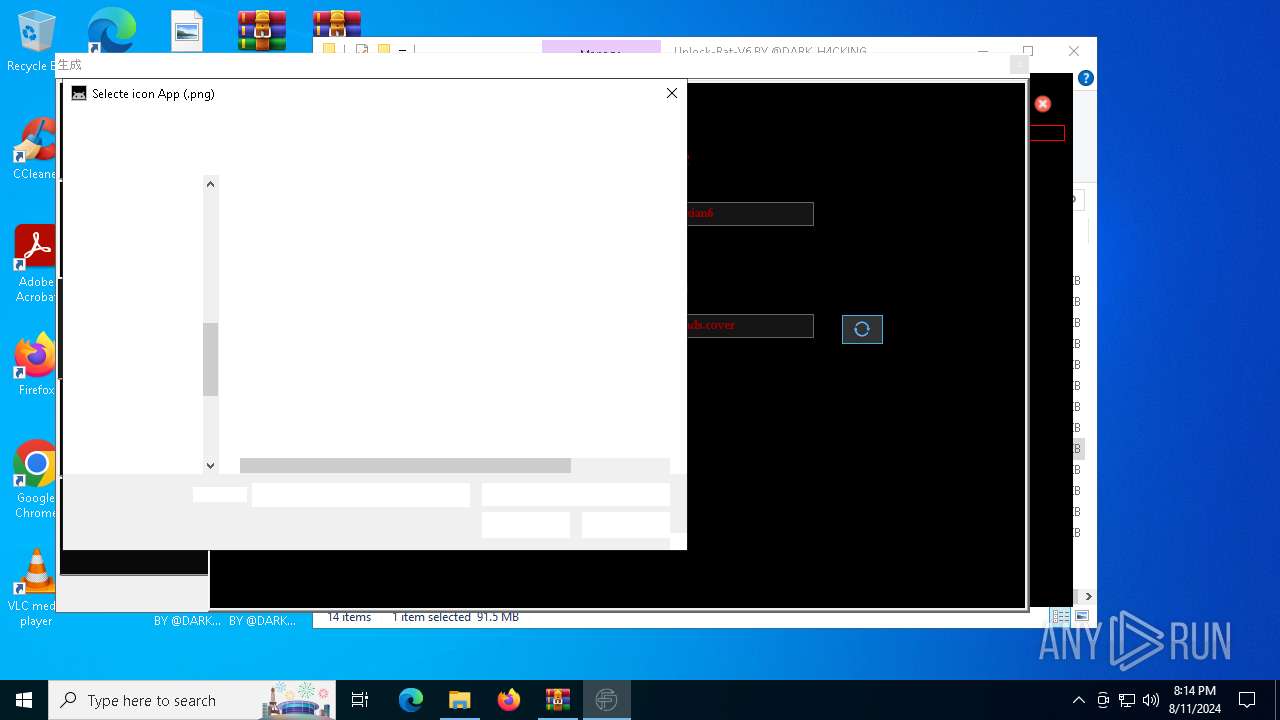
Task: Click the taskbar search box
Action: (x=194, y=700)
